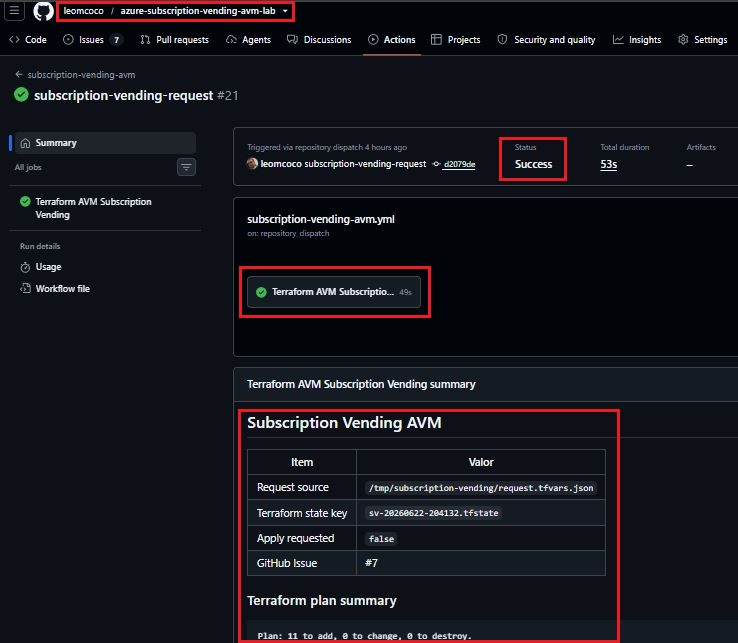Switch to the Code tab
This screenshot has width=738, height=643.
(x=28, y=40)
